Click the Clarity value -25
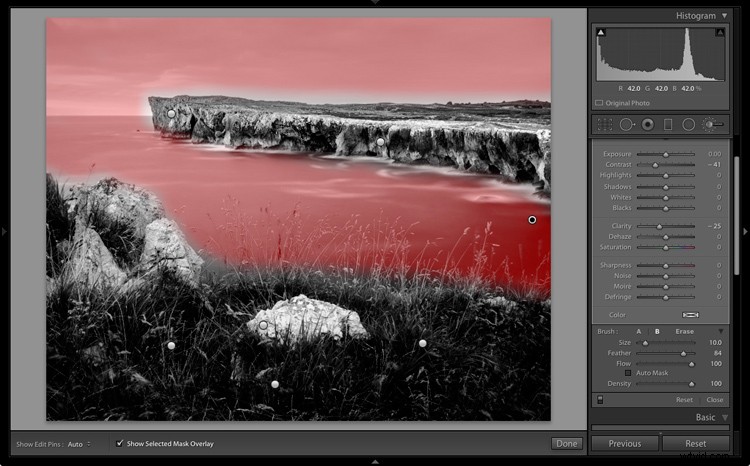 coord(715,226)
